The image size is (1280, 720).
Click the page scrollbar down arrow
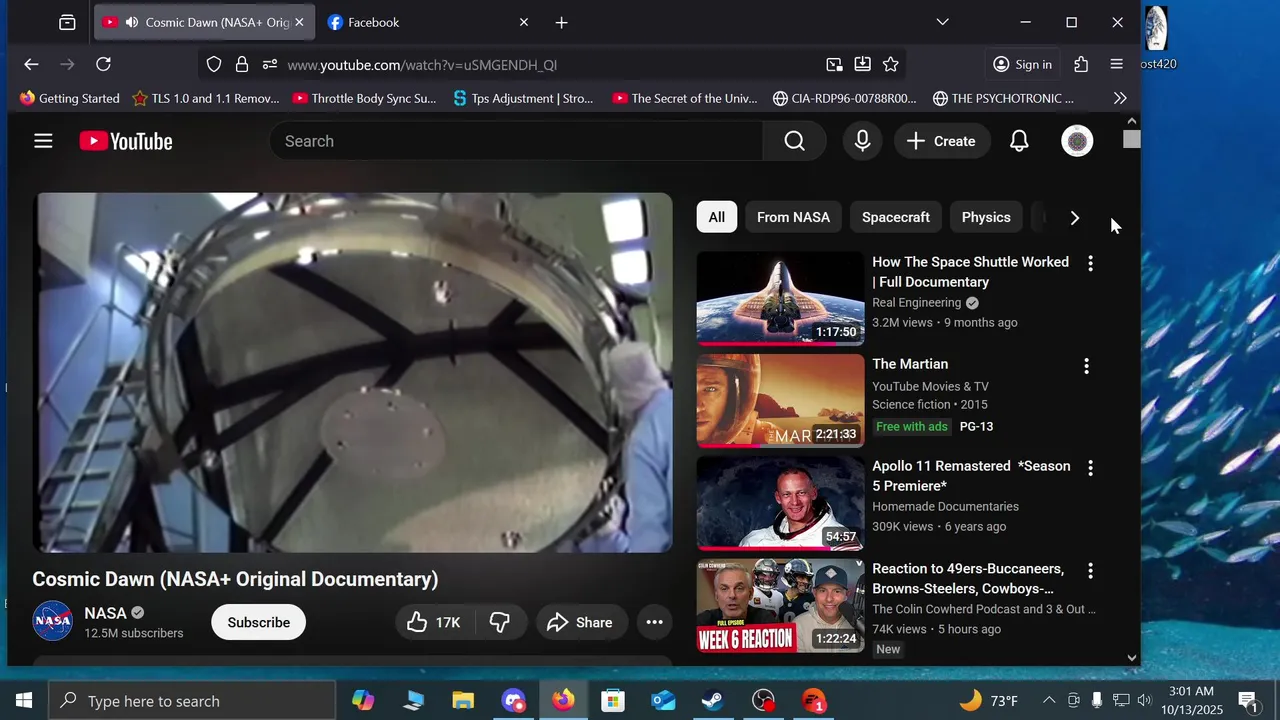1131,658
